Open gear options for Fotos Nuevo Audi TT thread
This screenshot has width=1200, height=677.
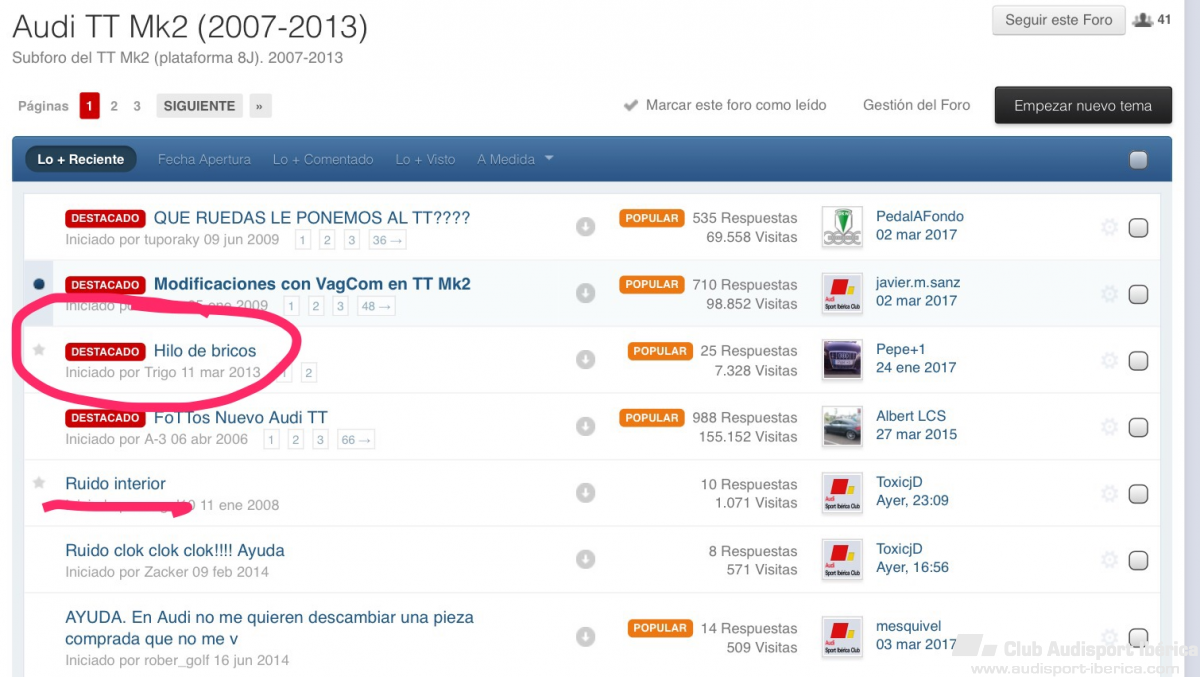point(1109,427)
